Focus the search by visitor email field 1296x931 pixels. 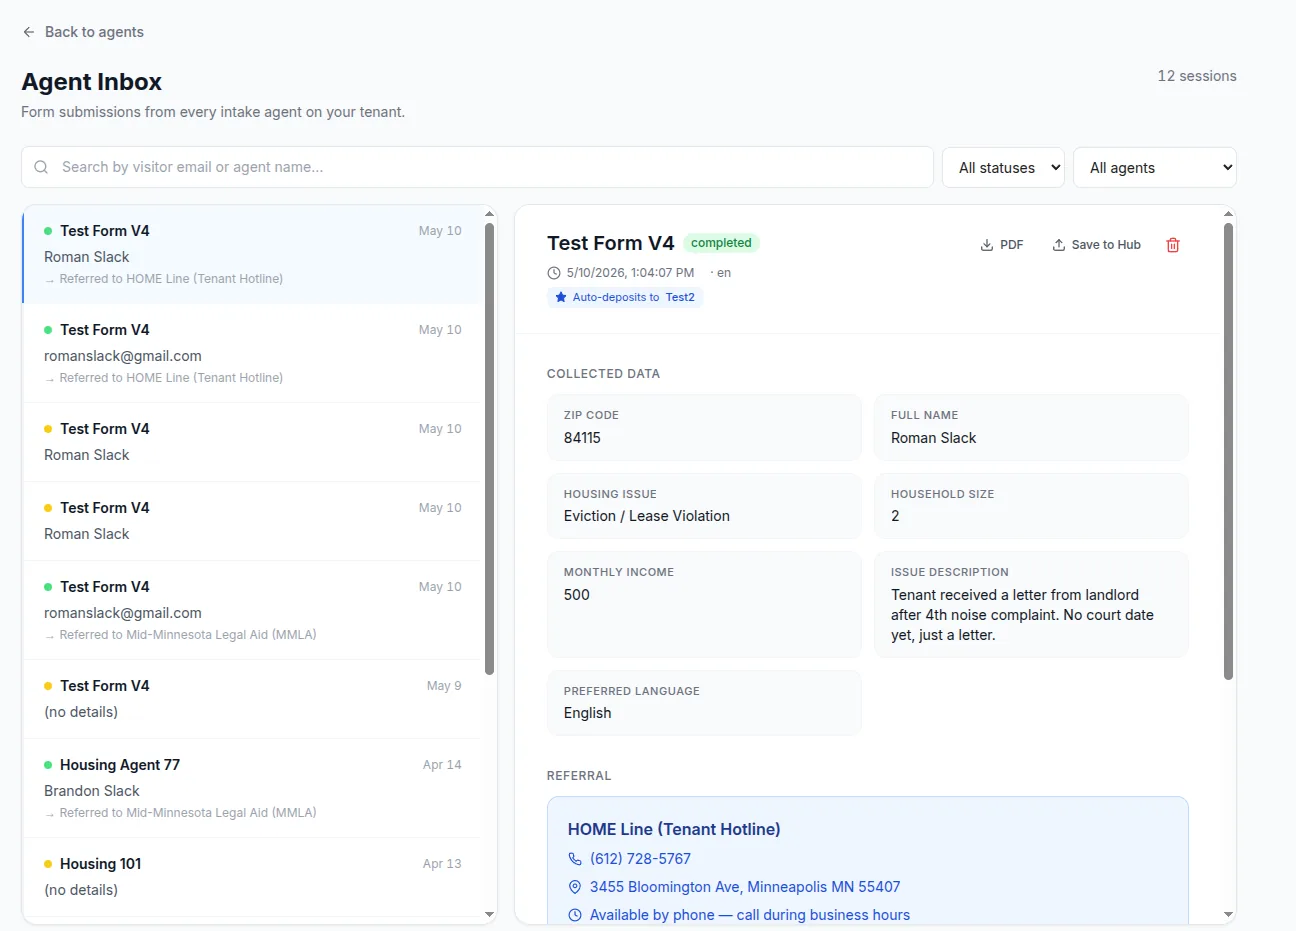click(x=477, y=167)
